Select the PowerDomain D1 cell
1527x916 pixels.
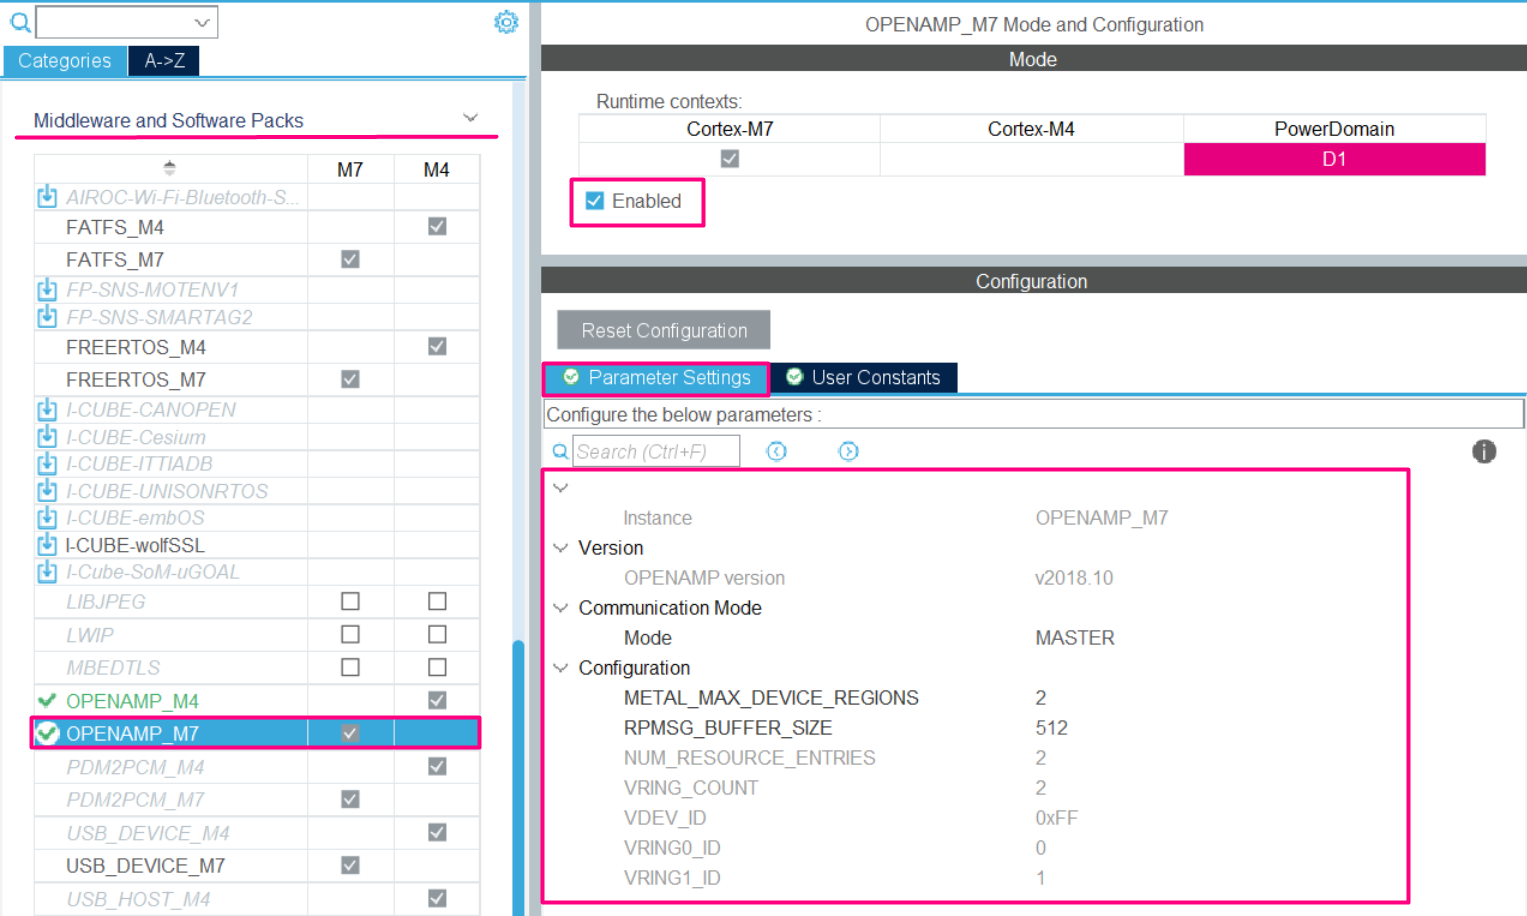click(x=1334, y=158)
